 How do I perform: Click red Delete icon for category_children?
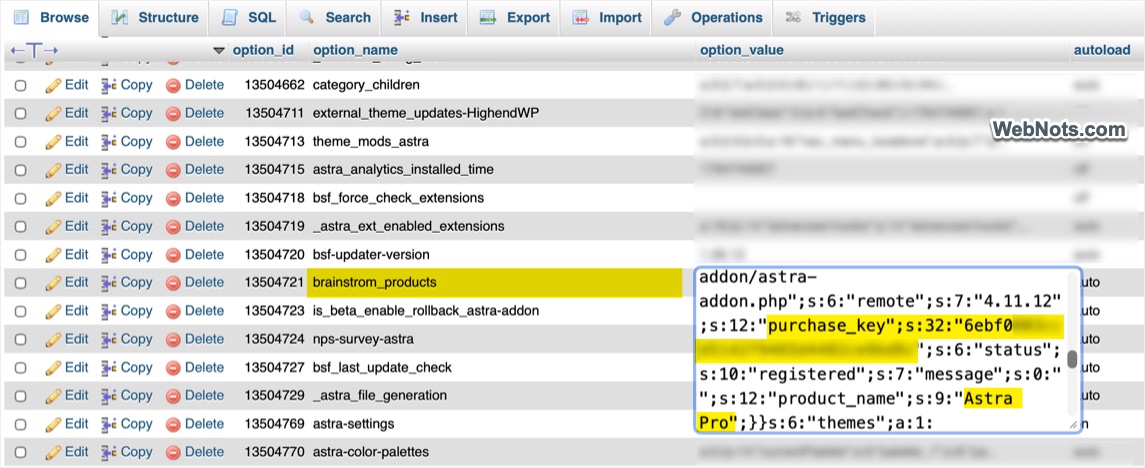(x=173, y=85)
